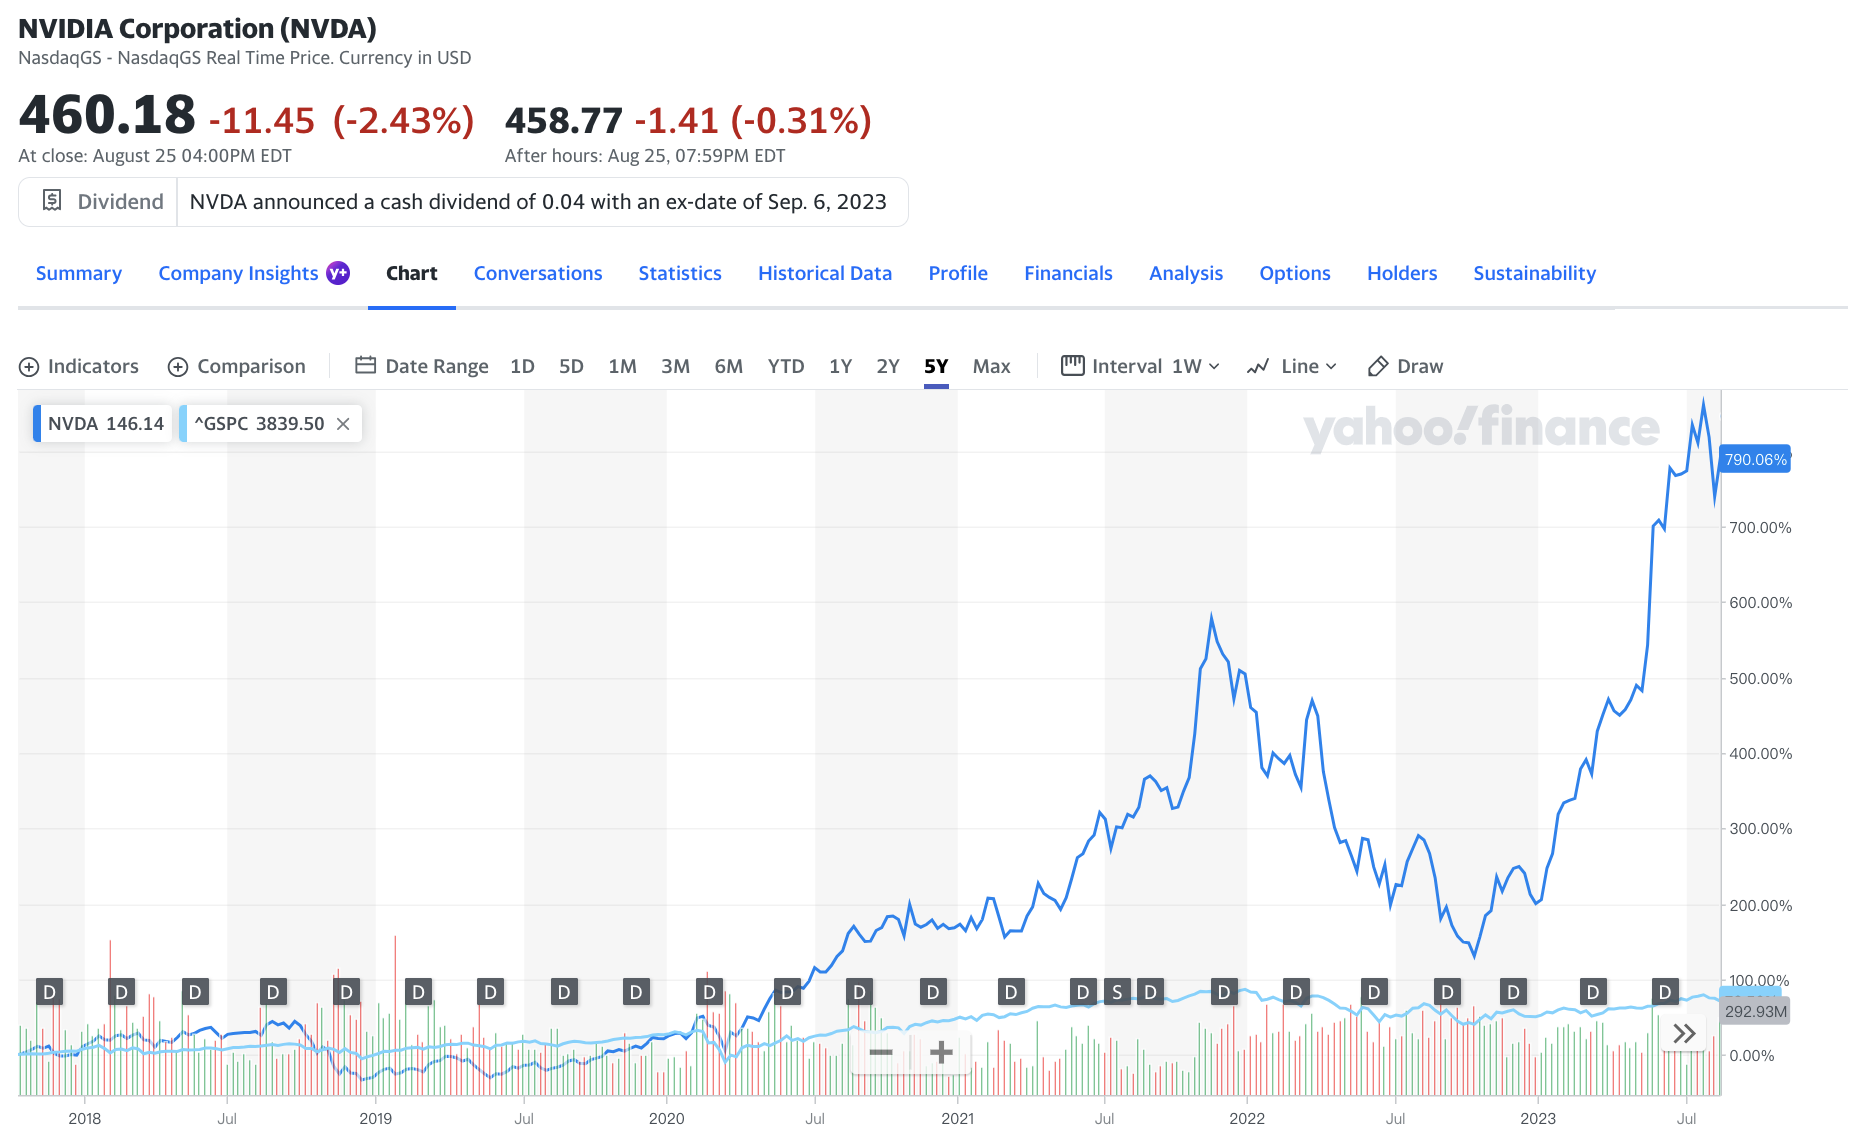Zoom in with the plus button

pos(941,1052)
